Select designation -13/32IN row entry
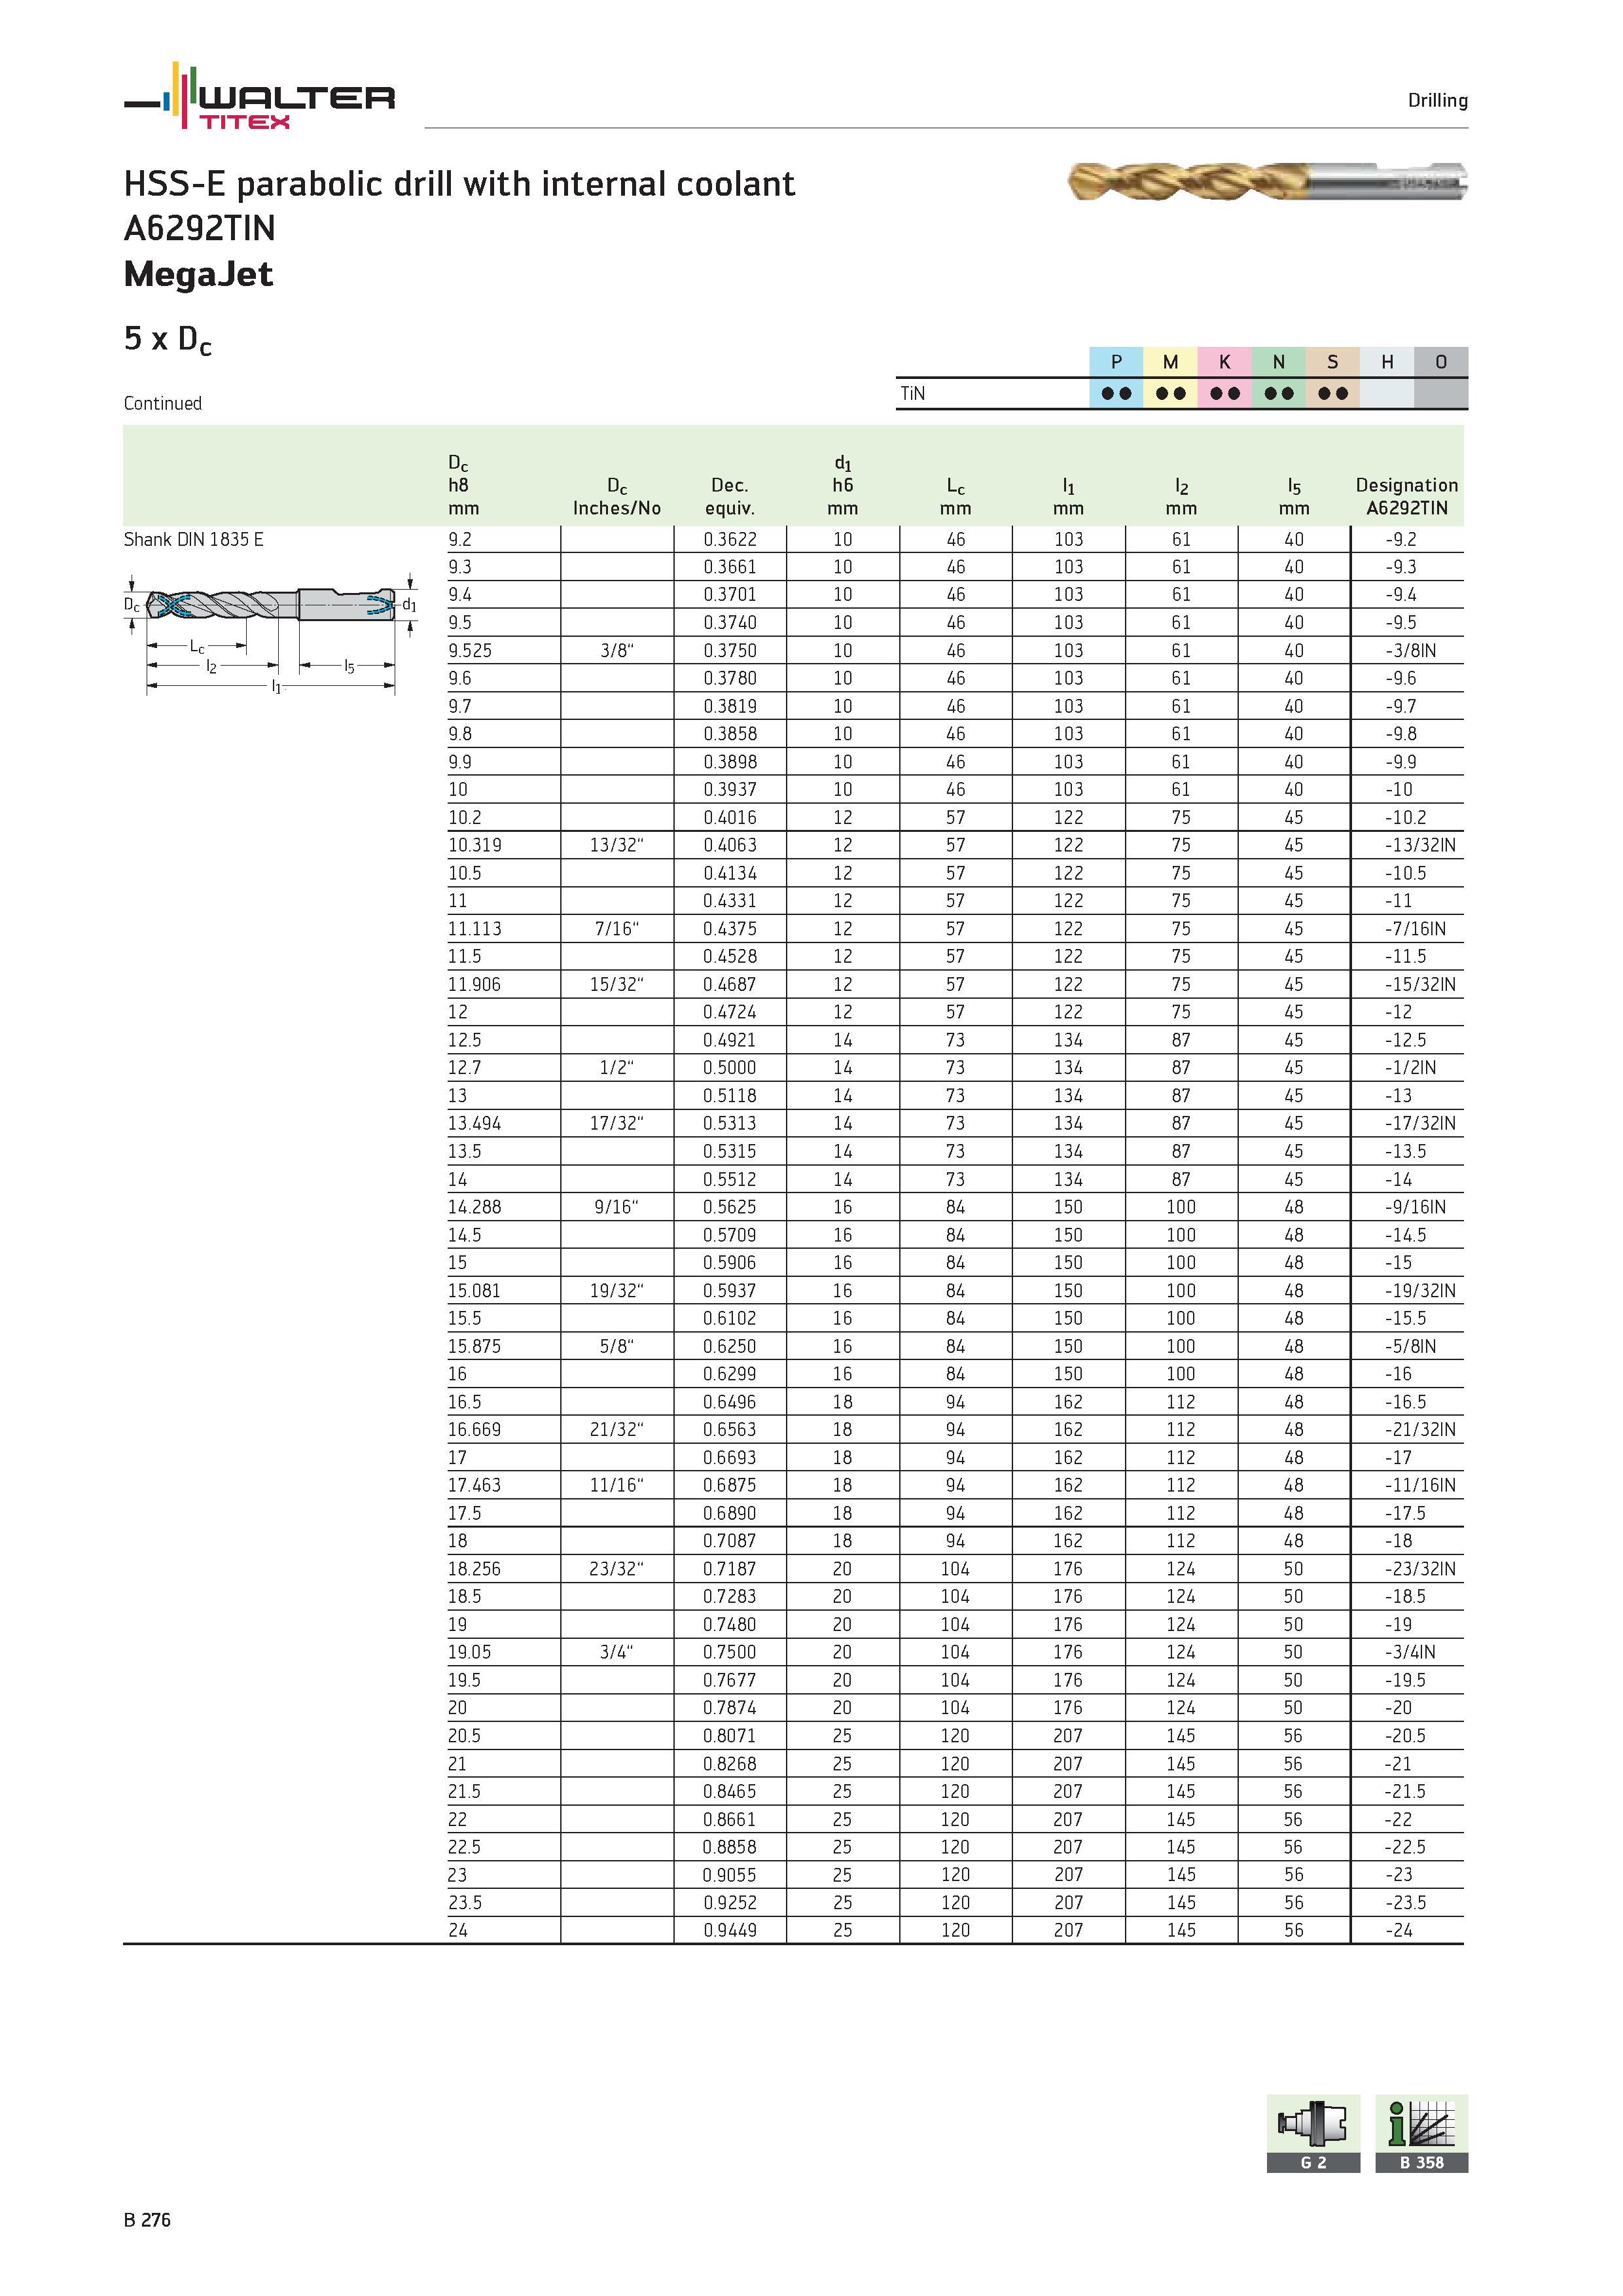1623x2296 pixels. (1420, 845)
